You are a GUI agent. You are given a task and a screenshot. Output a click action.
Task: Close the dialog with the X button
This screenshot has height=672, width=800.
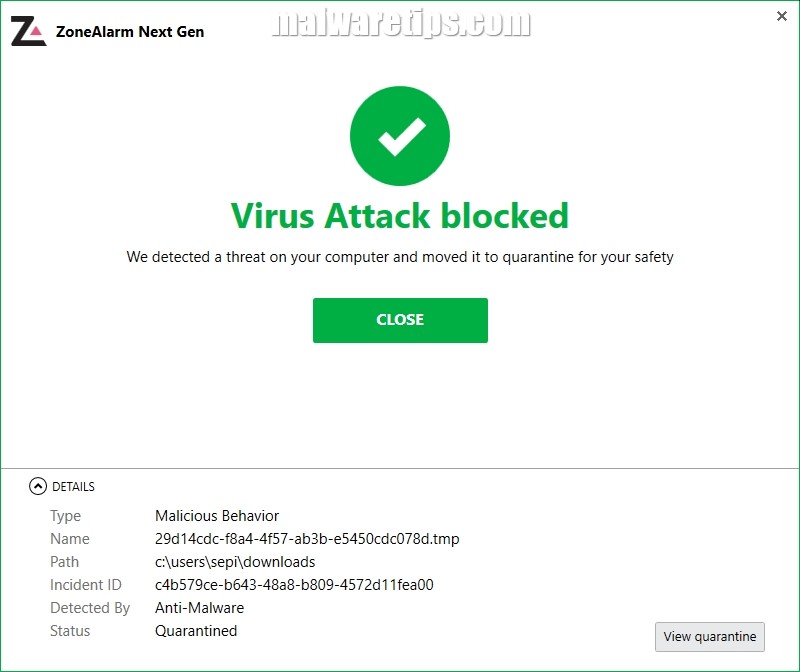click(x=781, y=17)
